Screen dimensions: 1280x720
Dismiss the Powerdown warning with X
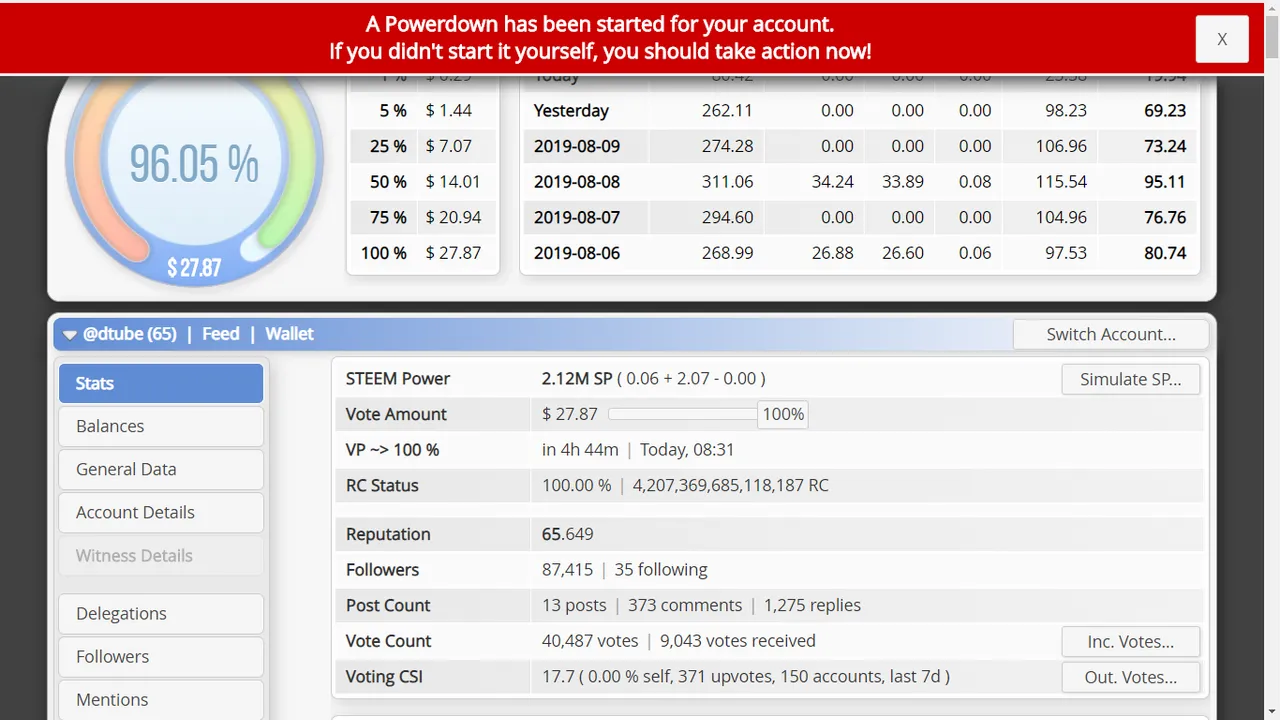coord(1222,39)
